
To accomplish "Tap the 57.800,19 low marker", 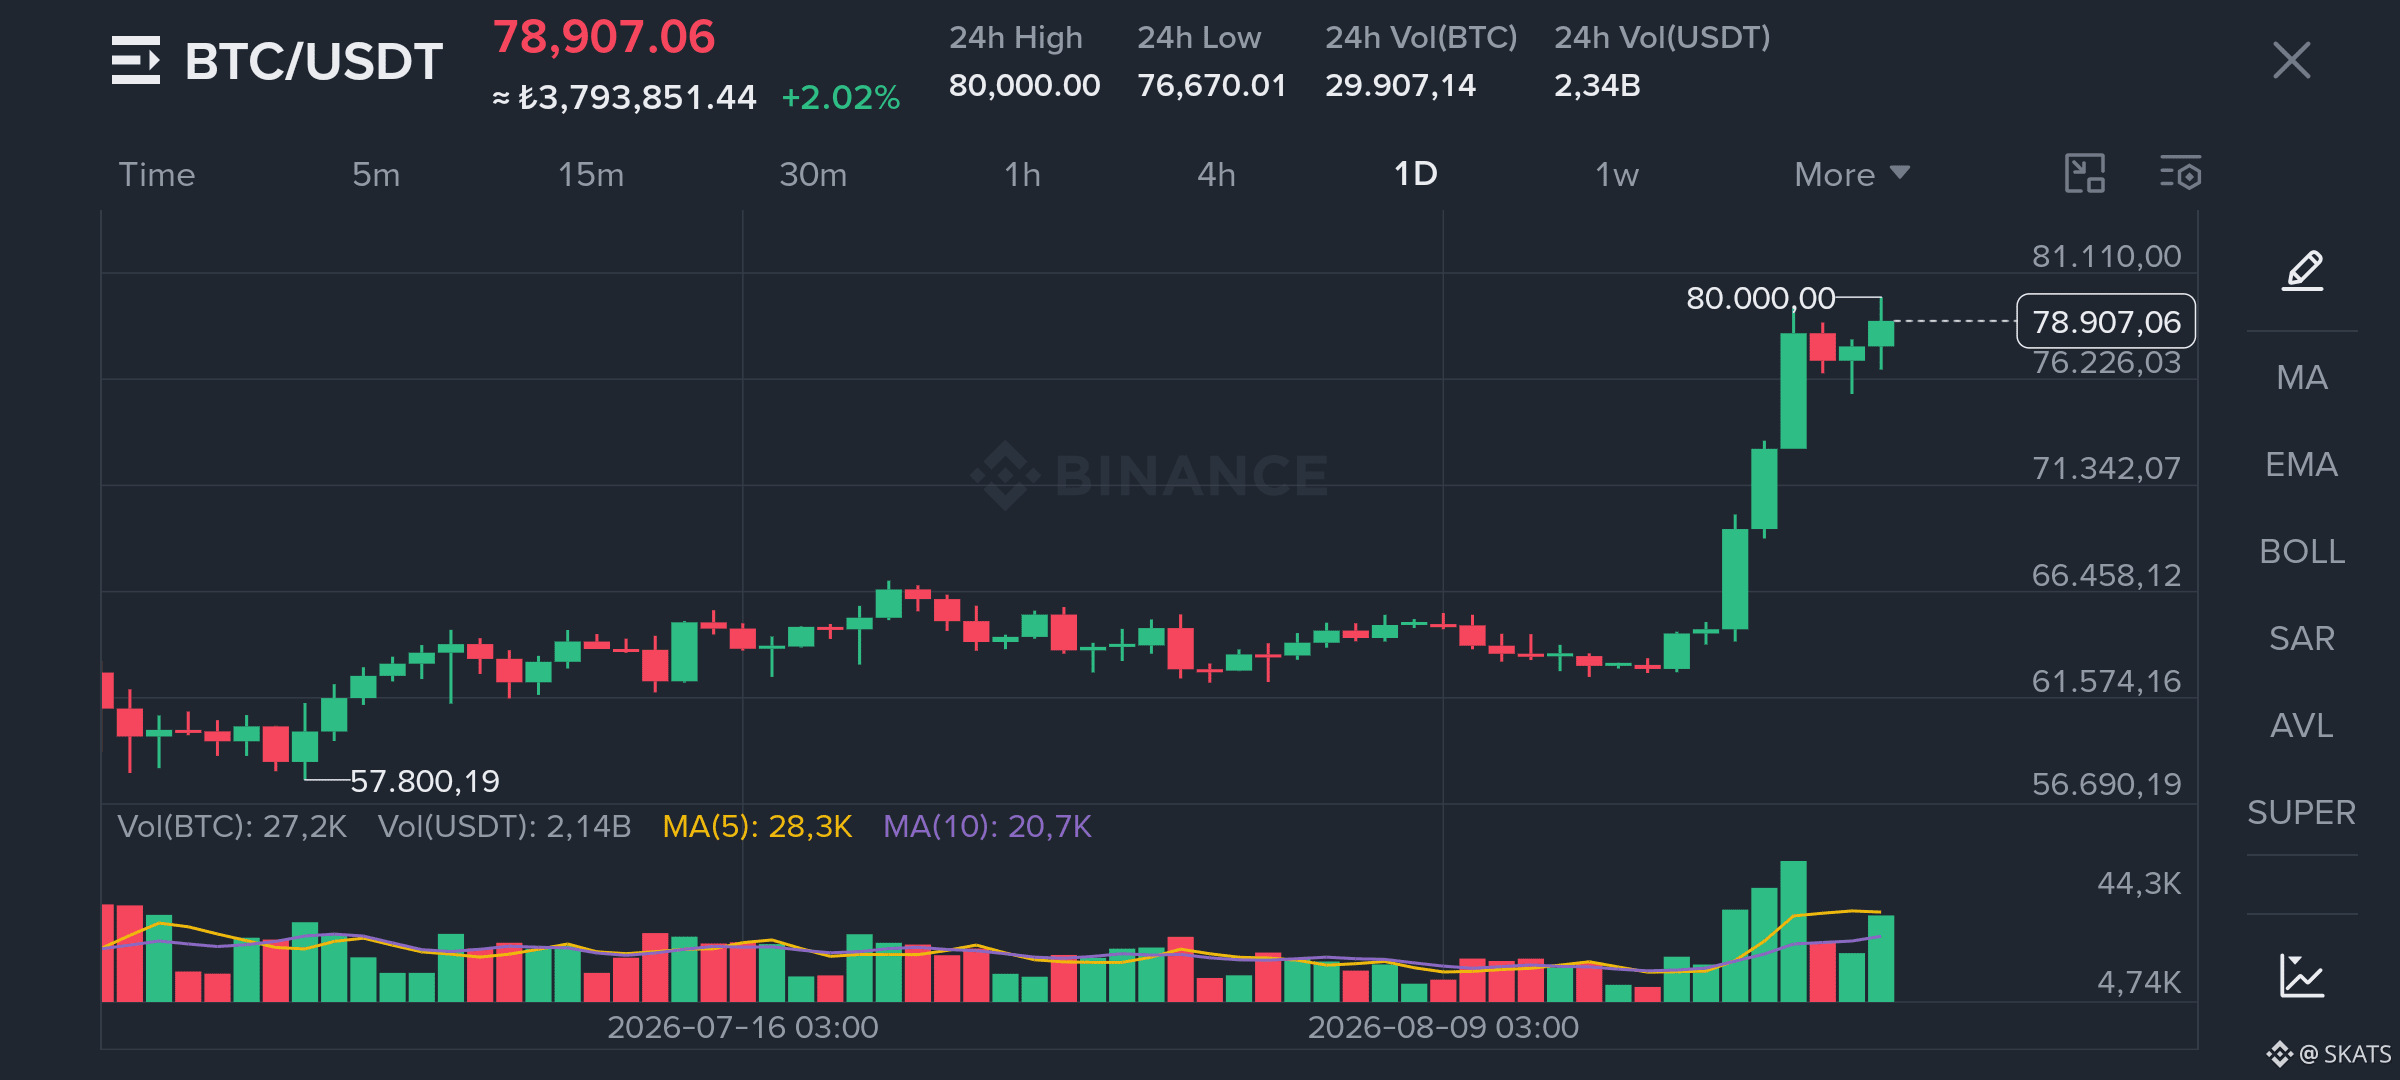I will click(424, 781).
